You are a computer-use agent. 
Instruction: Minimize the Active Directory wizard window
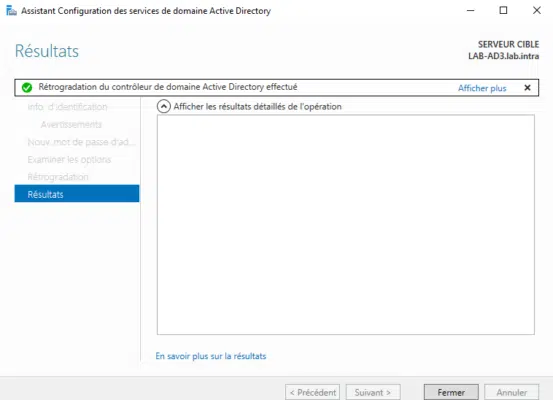point(470,11)
